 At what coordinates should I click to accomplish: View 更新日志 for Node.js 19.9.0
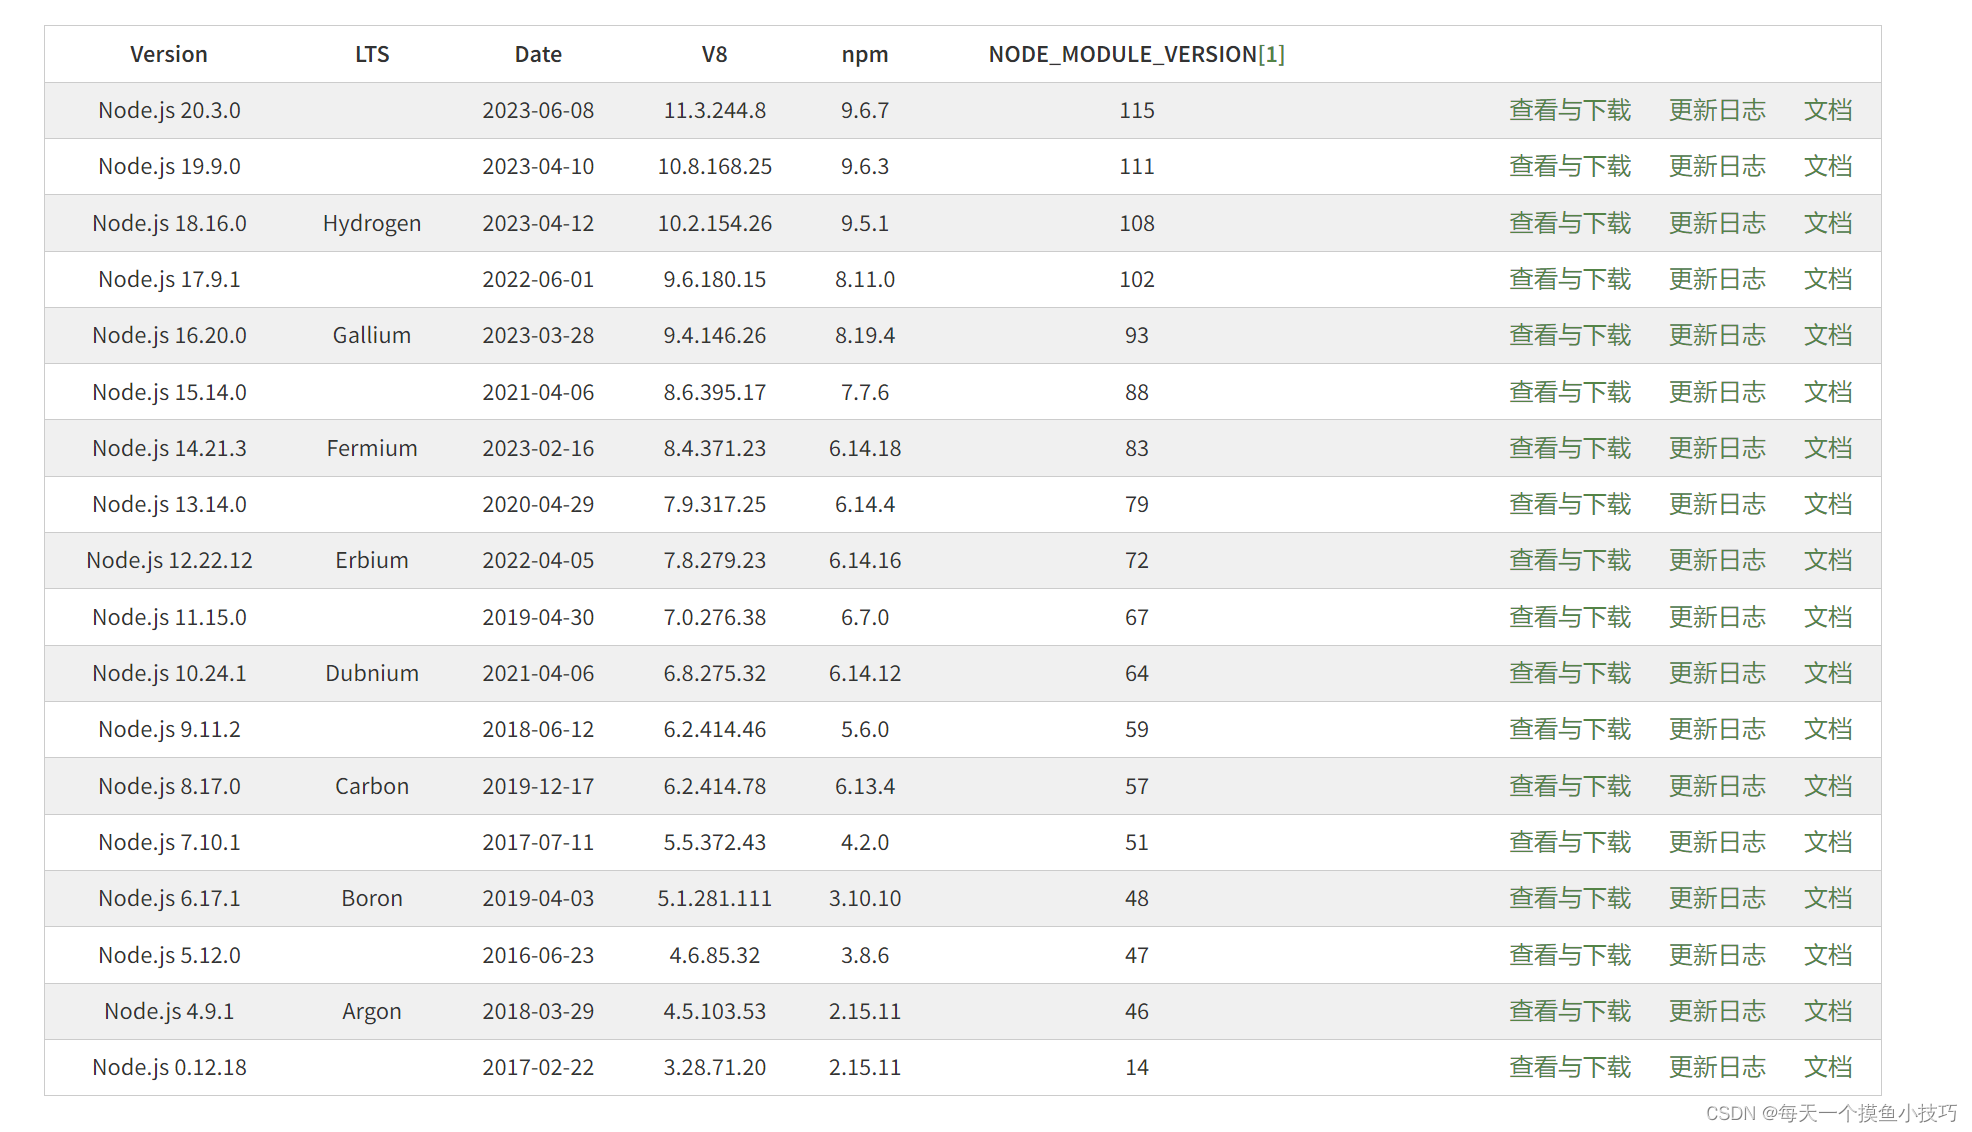click(1717, 166)
